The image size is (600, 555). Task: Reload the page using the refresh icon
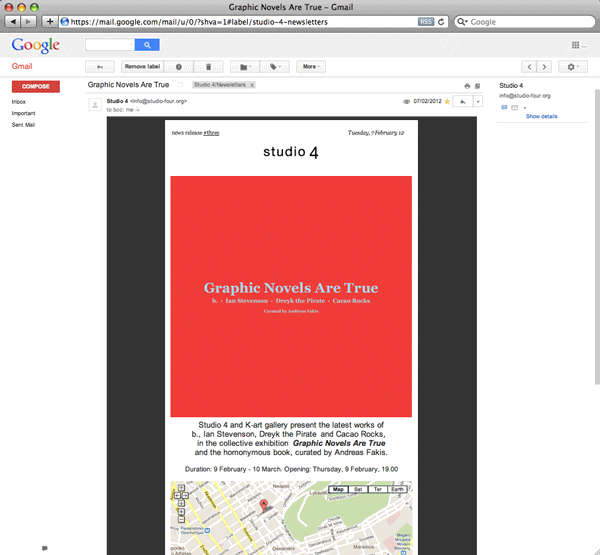[x=441, y=22]
